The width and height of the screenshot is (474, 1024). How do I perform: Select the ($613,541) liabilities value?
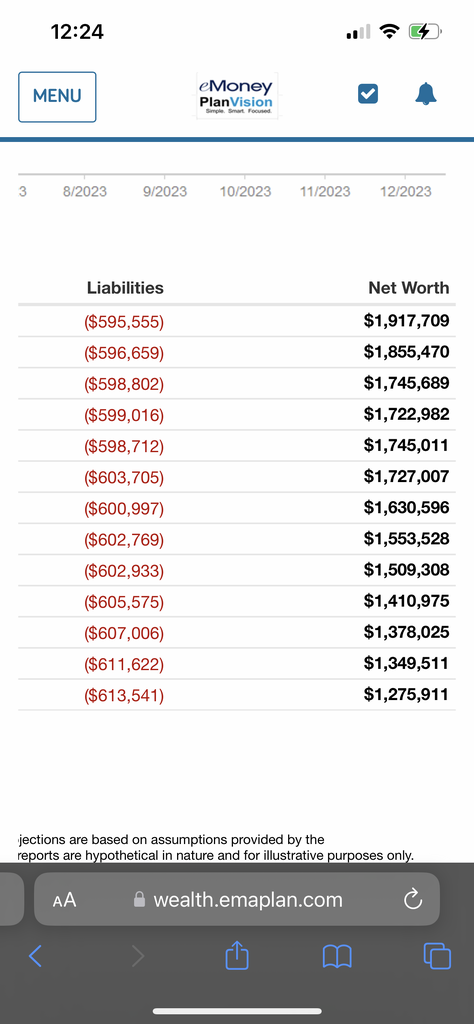coord(124,696)
